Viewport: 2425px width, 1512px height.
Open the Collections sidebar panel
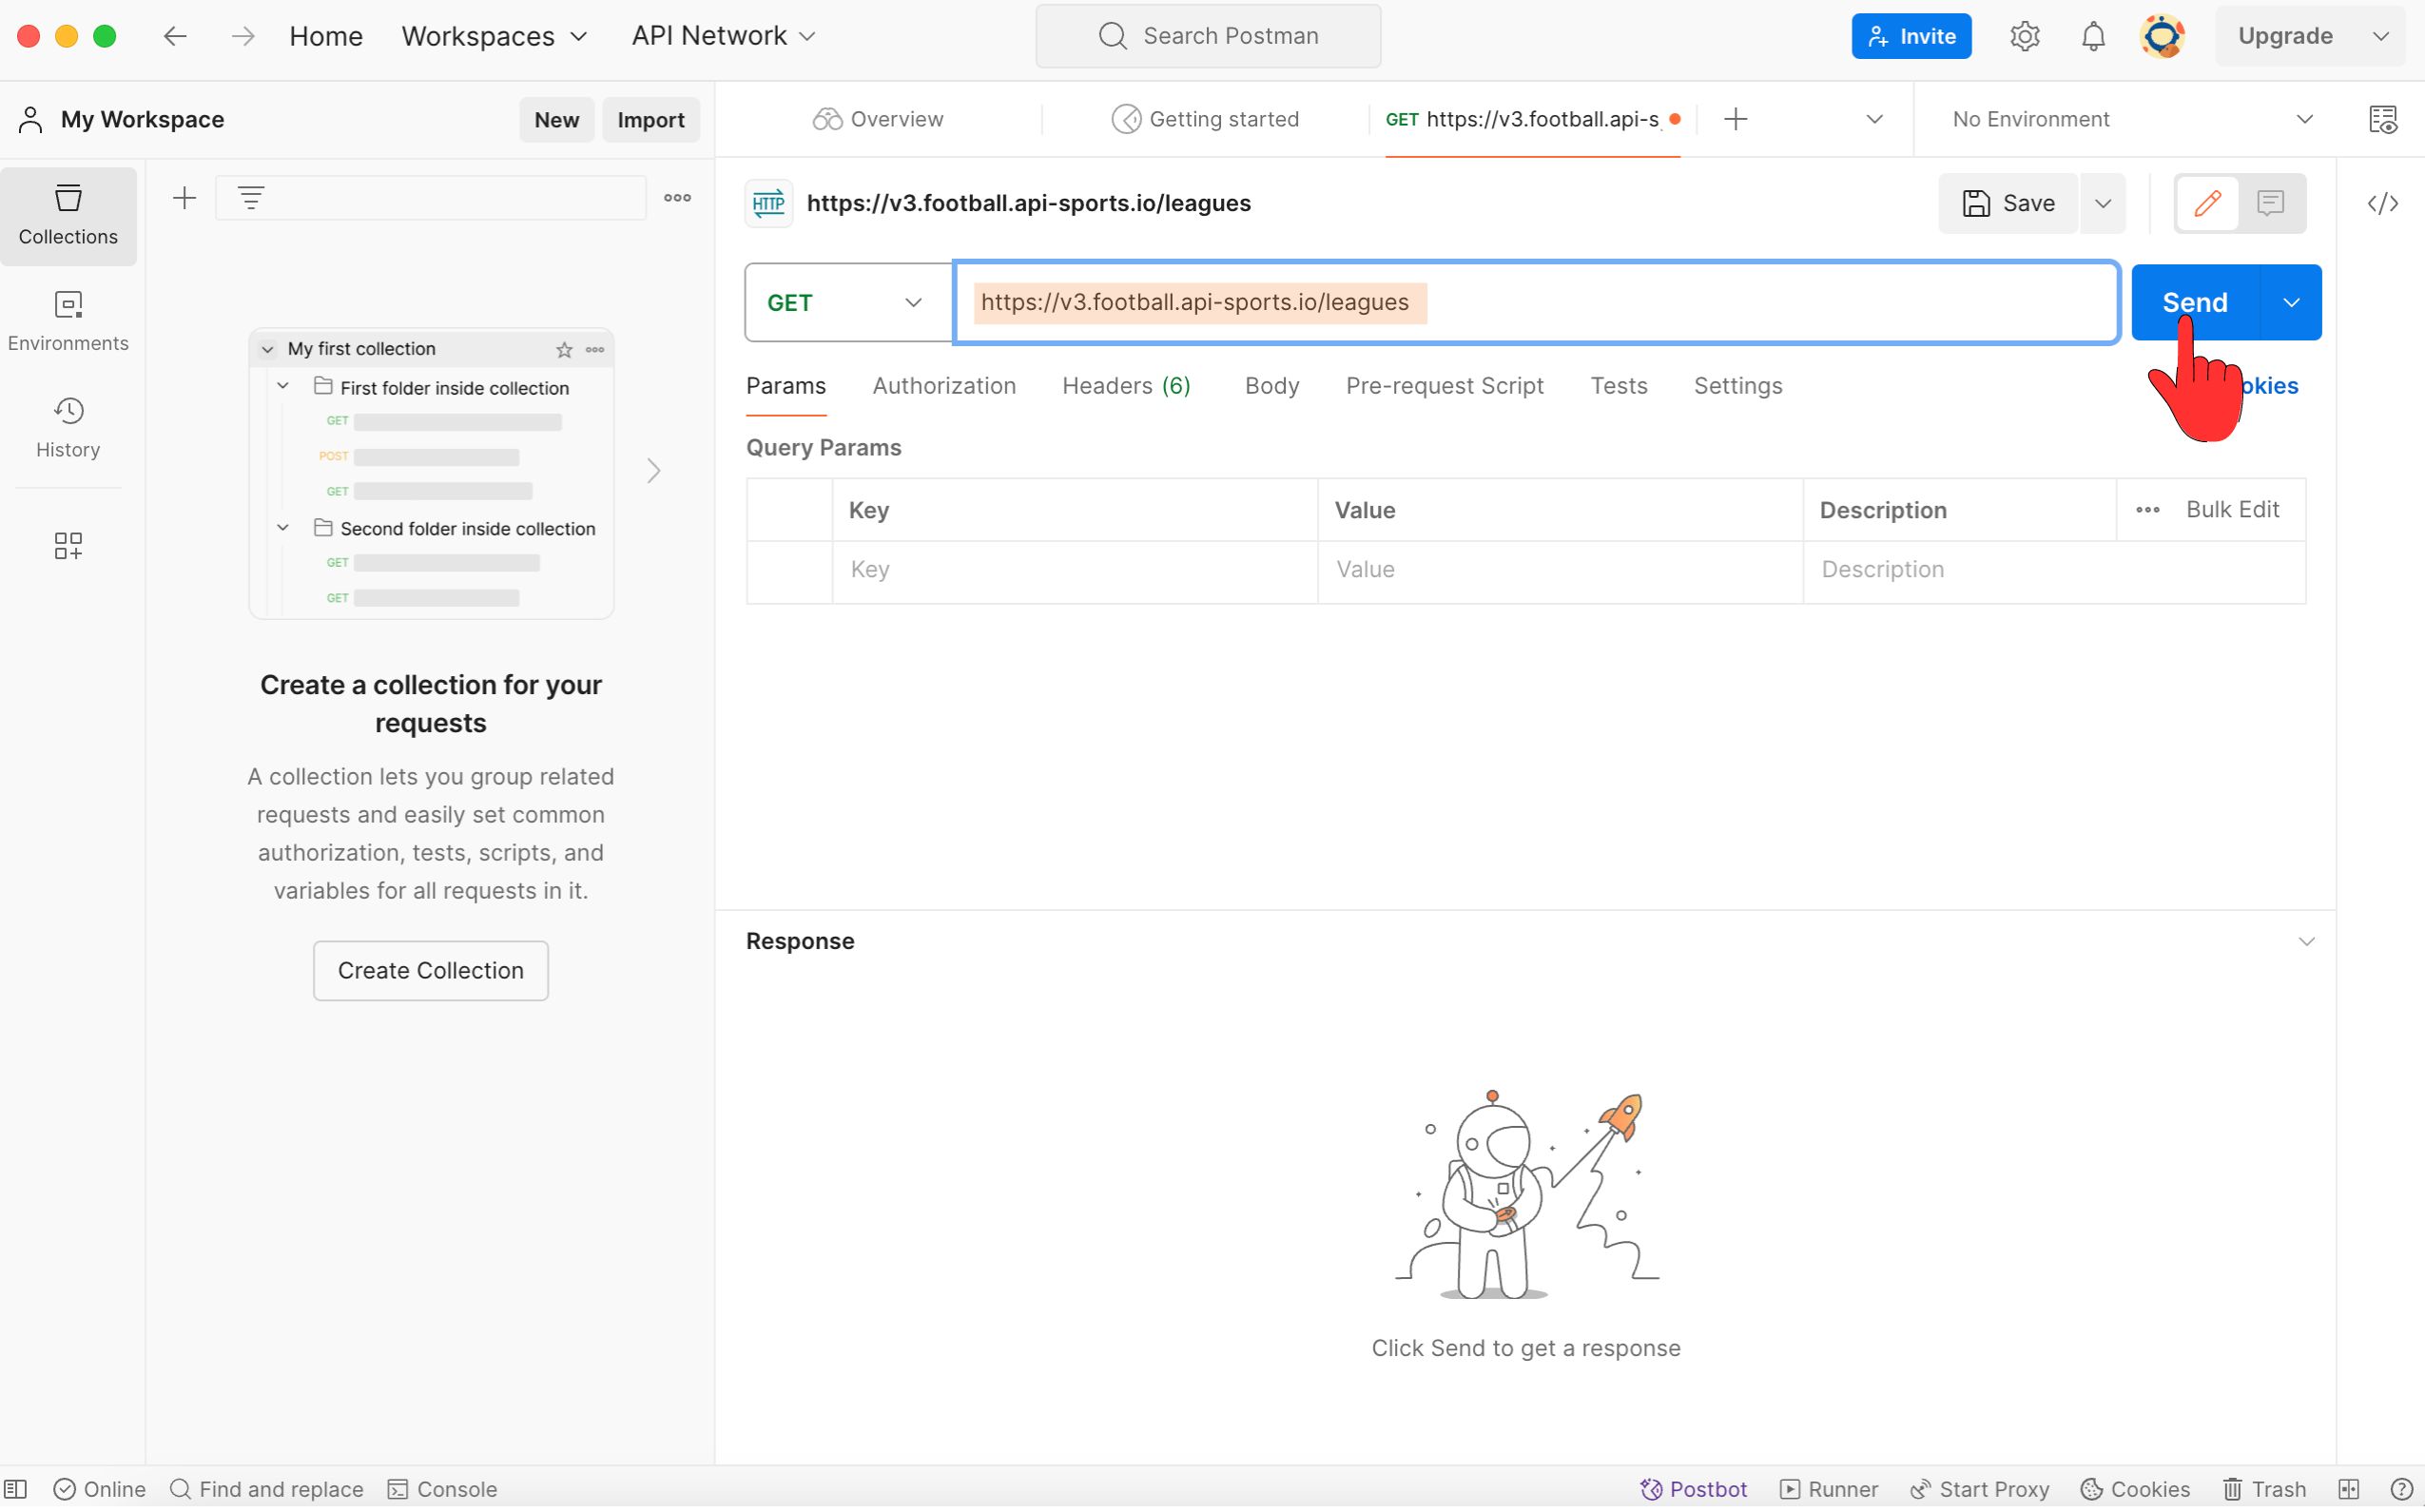pyautogui.click(x=68, y=215)
